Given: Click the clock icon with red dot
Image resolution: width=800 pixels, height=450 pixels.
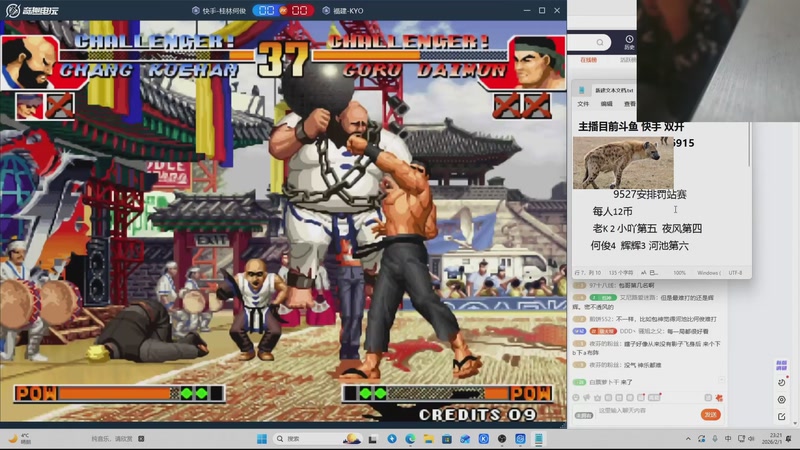Looking at the screenshot, I should click(x=782, y=382).
